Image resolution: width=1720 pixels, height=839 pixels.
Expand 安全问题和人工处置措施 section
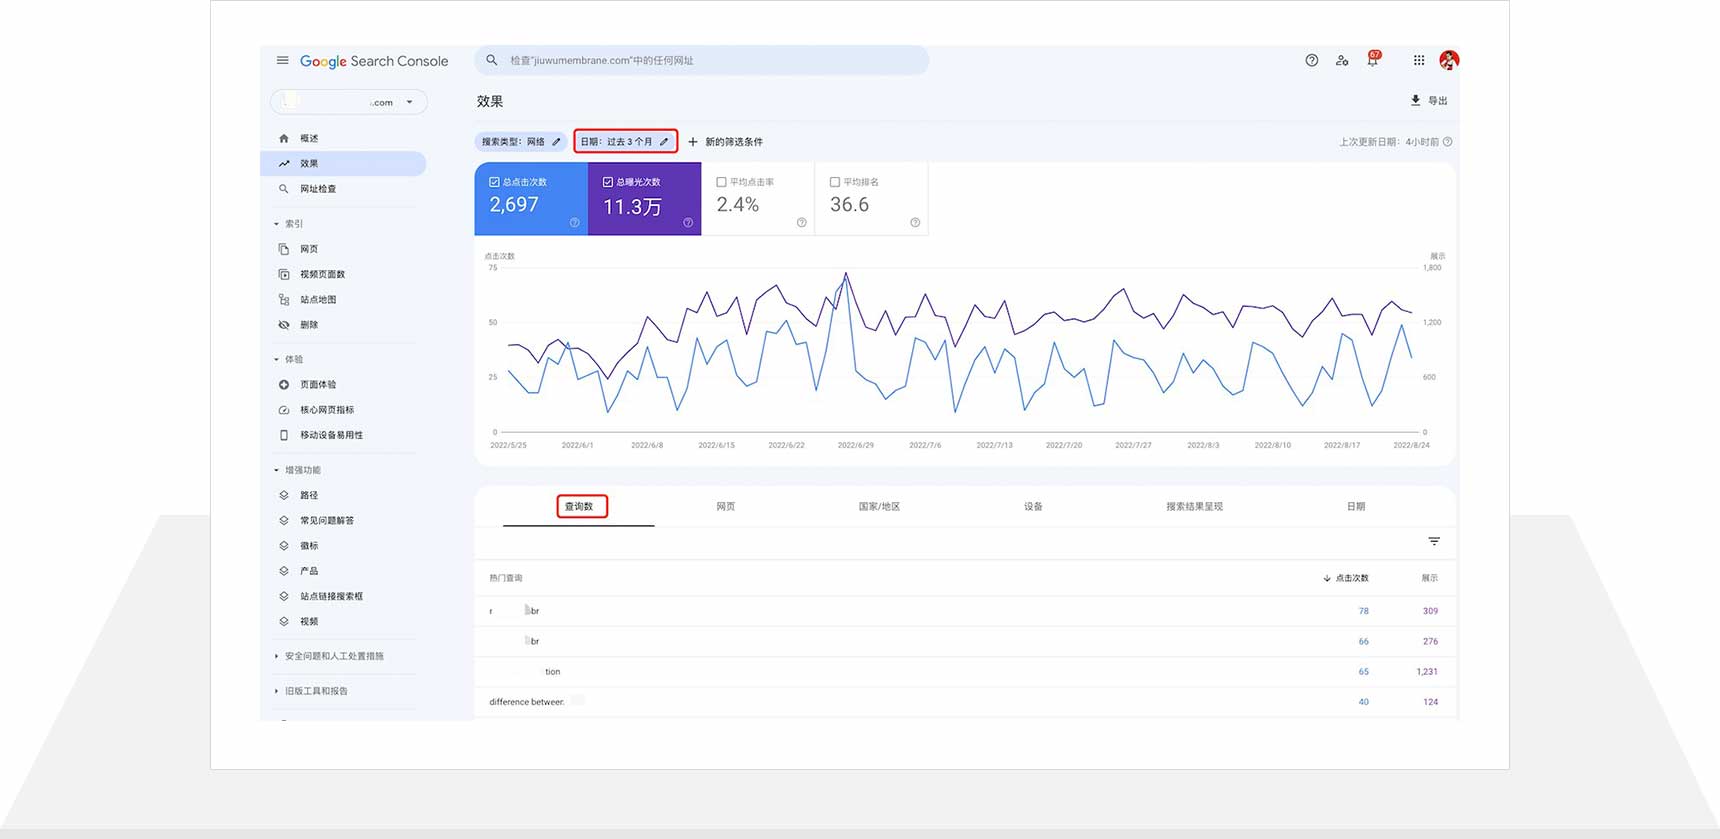pos(277,656)
